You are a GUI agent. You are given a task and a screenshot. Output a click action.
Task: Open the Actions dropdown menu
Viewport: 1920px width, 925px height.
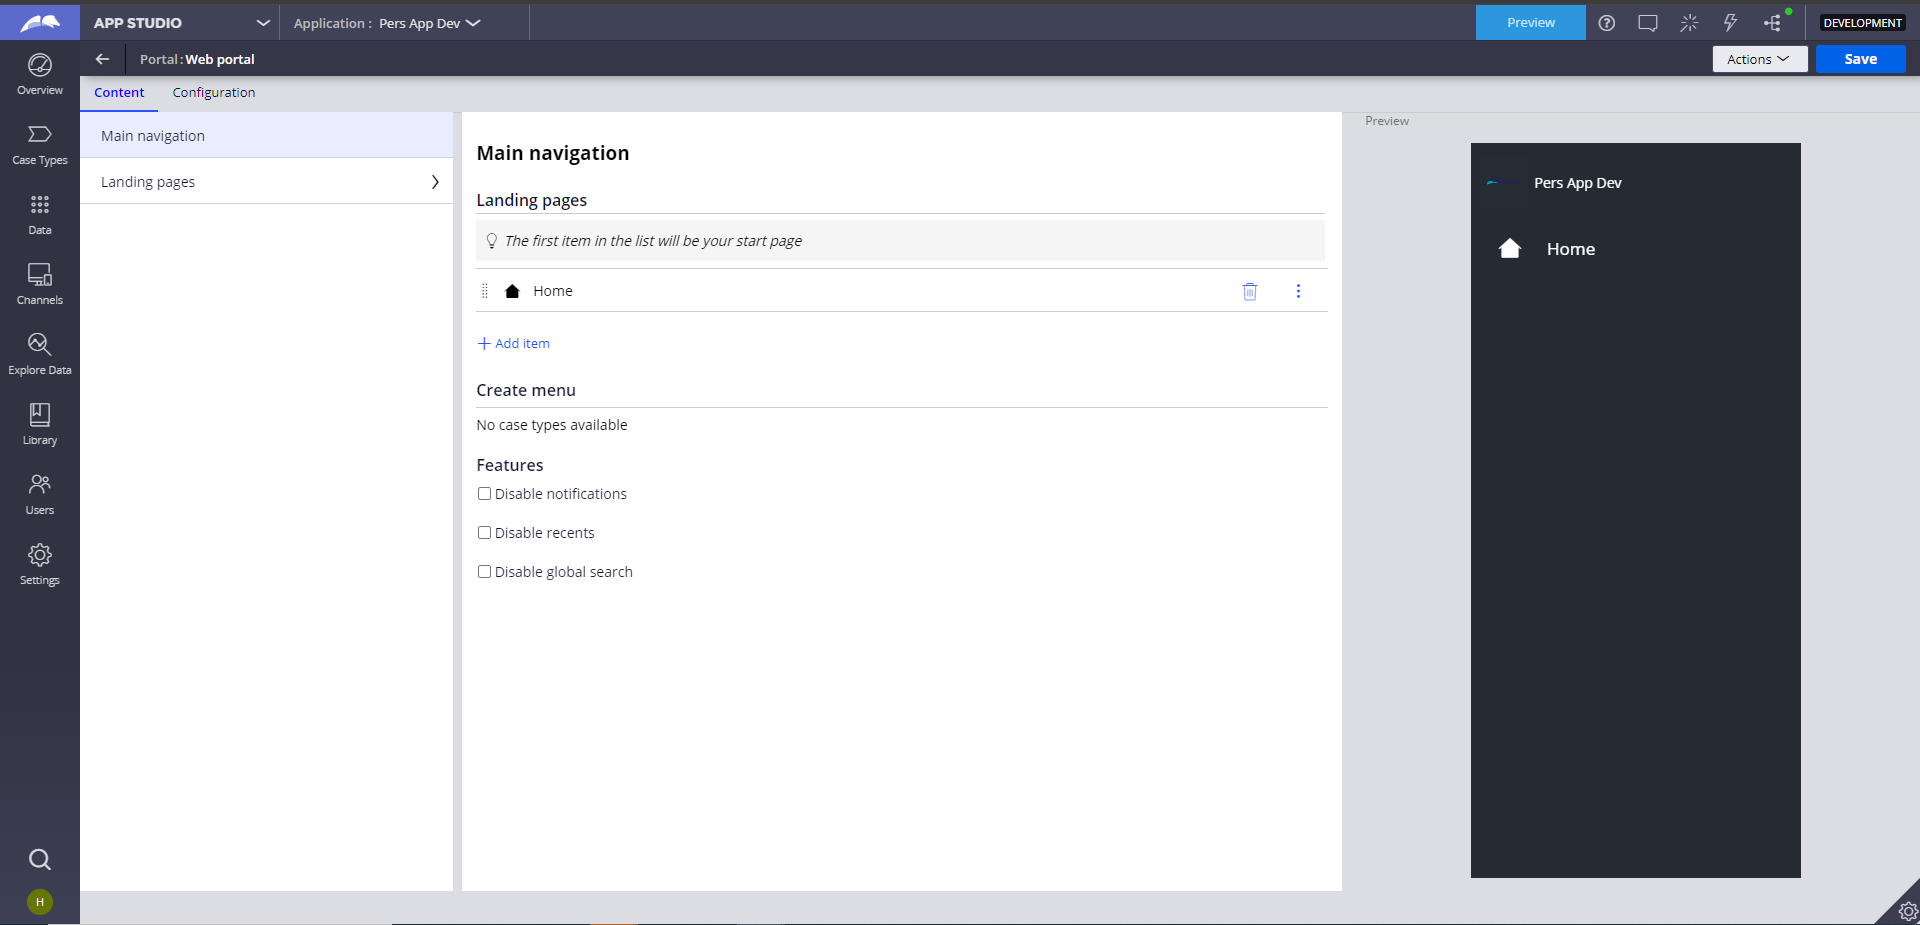click(x=1758, y=59)
